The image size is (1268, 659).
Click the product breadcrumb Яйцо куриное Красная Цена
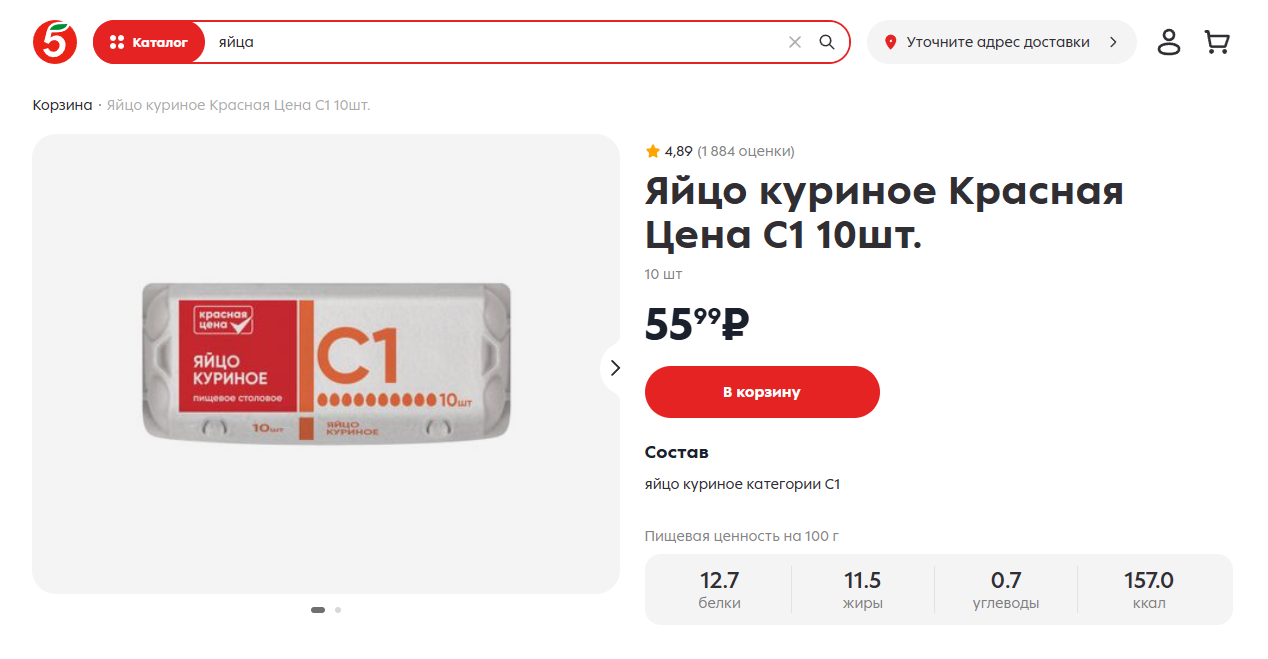tap(238, 105)
